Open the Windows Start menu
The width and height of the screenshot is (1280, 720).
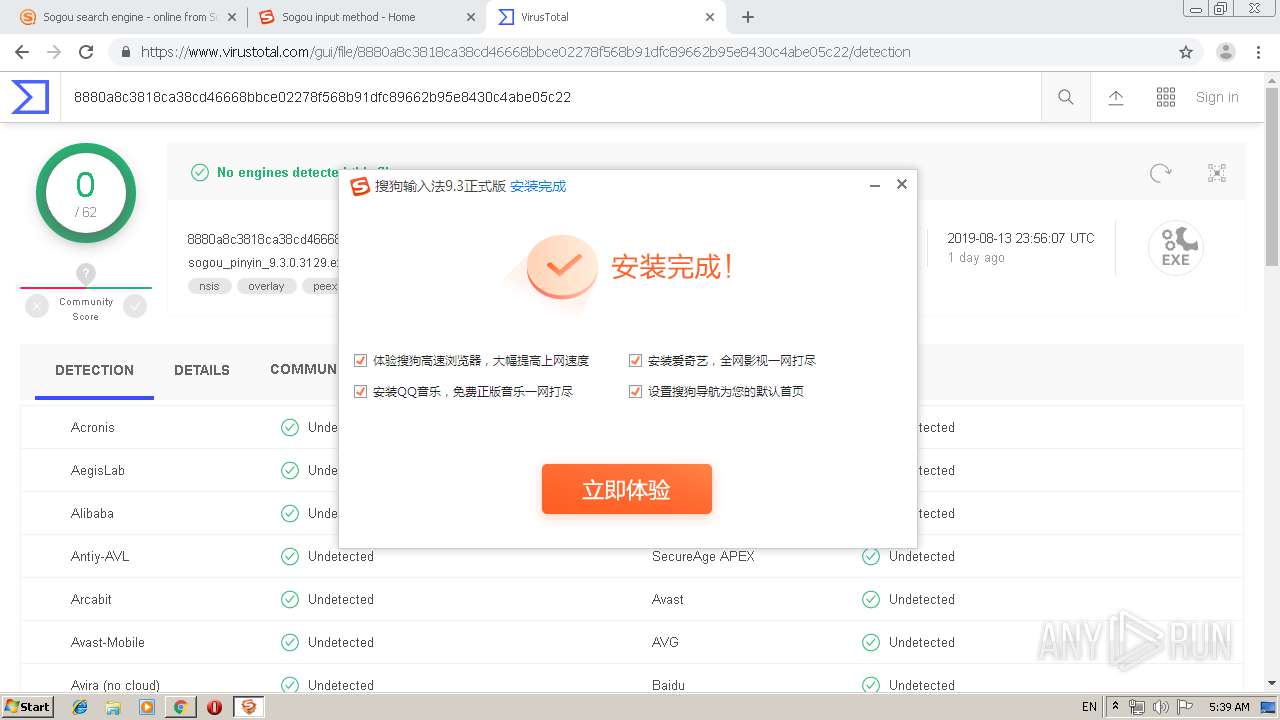(27, 707)
